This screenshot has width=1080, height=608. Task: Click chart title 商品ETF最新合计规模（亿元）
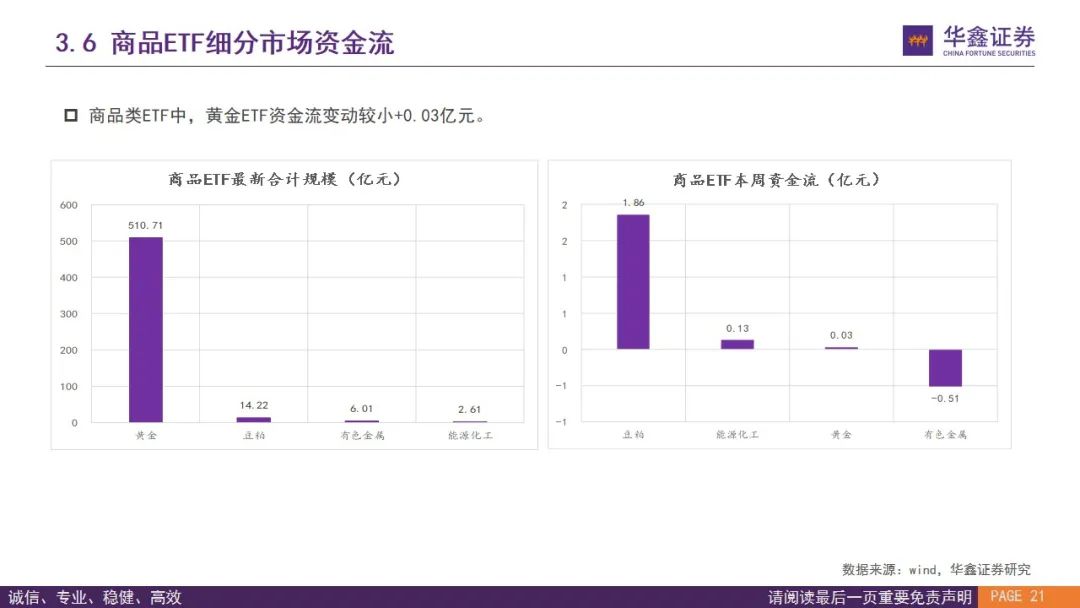[x=284, y=180]
